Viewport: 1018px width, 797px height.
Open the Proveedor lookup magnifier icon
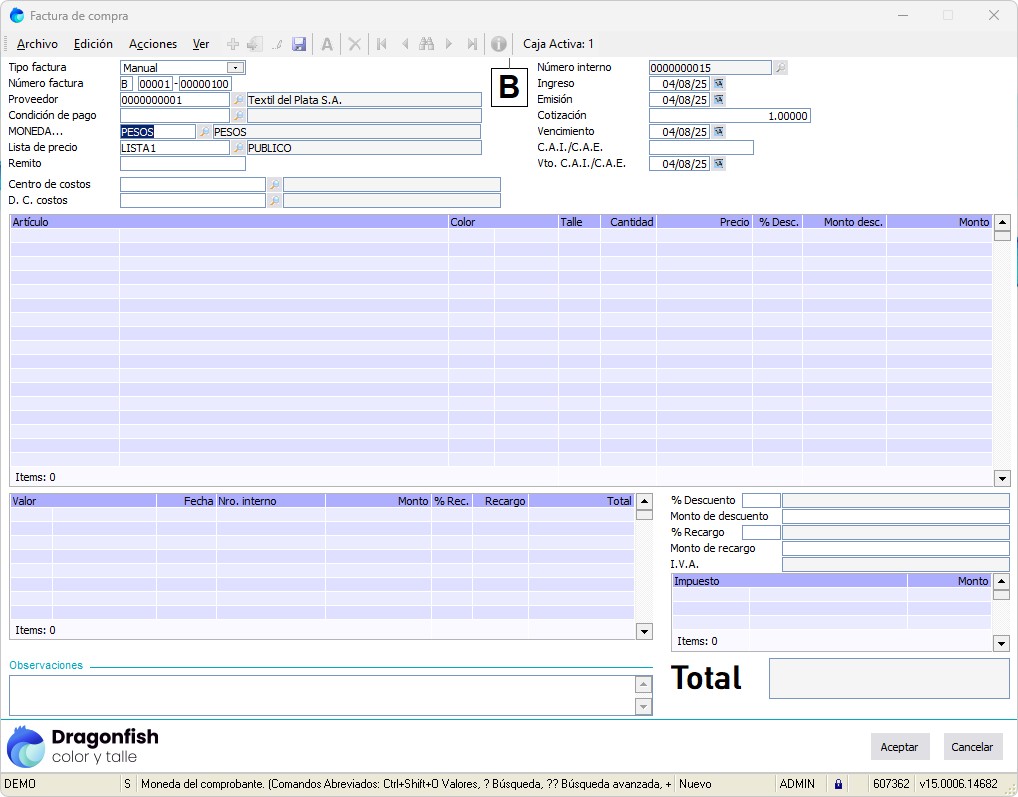[238, 100]
